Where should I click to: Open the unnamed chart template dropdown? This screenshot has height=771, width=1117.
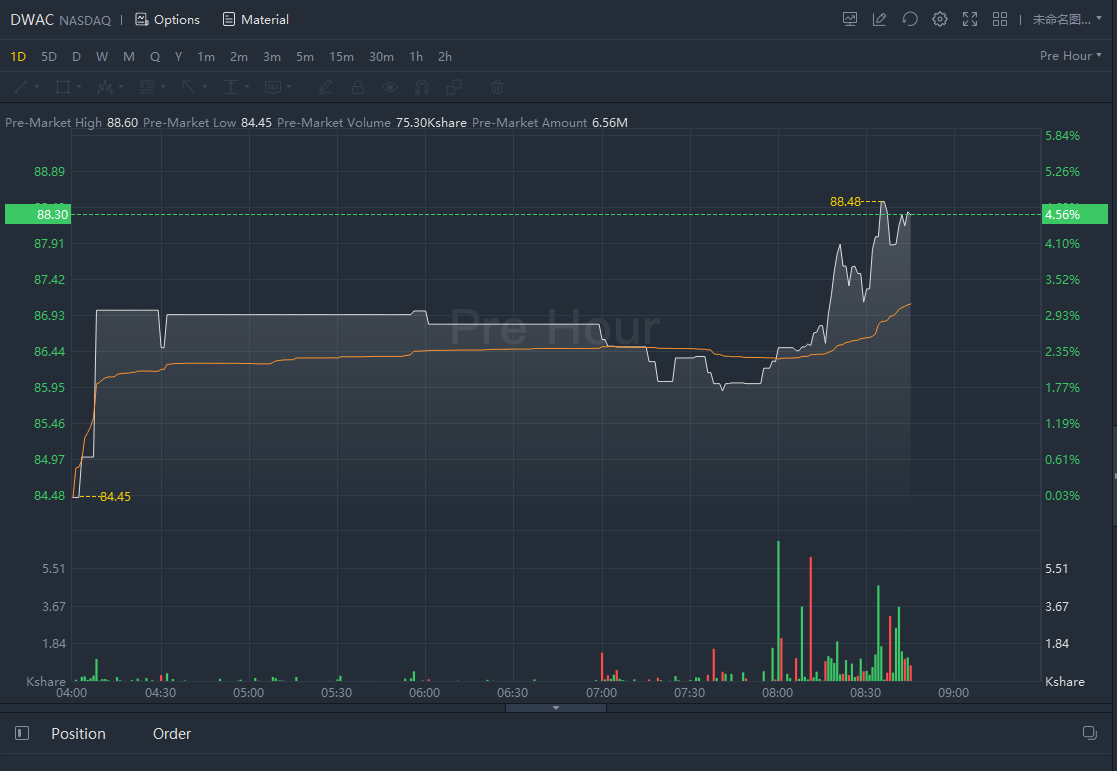1067,19
